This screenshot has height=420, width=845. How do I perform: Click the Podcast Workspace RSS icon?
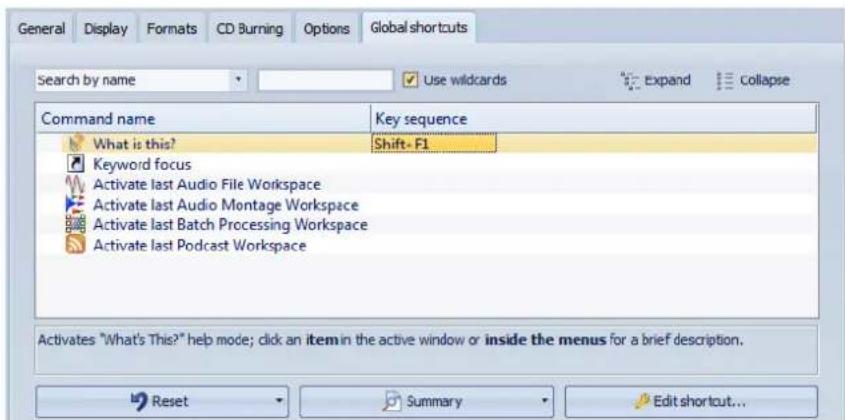pos(75,245)
